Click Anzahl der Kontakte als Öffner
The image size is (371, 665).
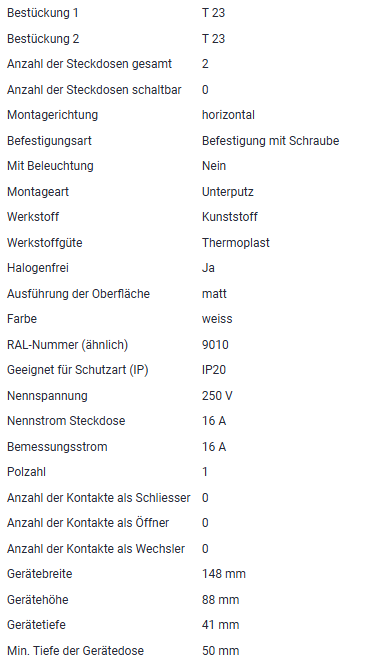pos(88,523)
